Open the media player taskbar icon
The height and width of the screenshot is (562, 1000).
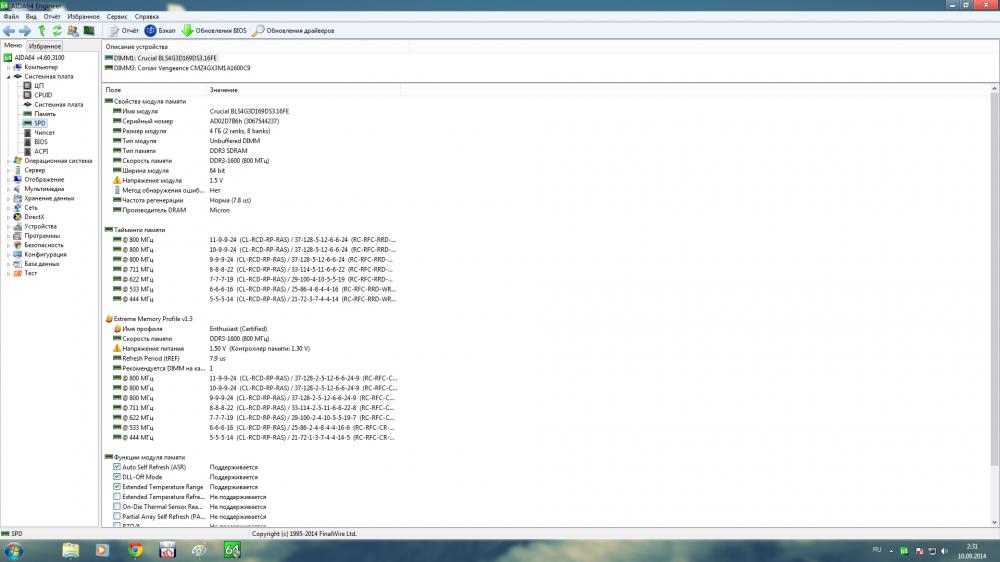point(103,551)
